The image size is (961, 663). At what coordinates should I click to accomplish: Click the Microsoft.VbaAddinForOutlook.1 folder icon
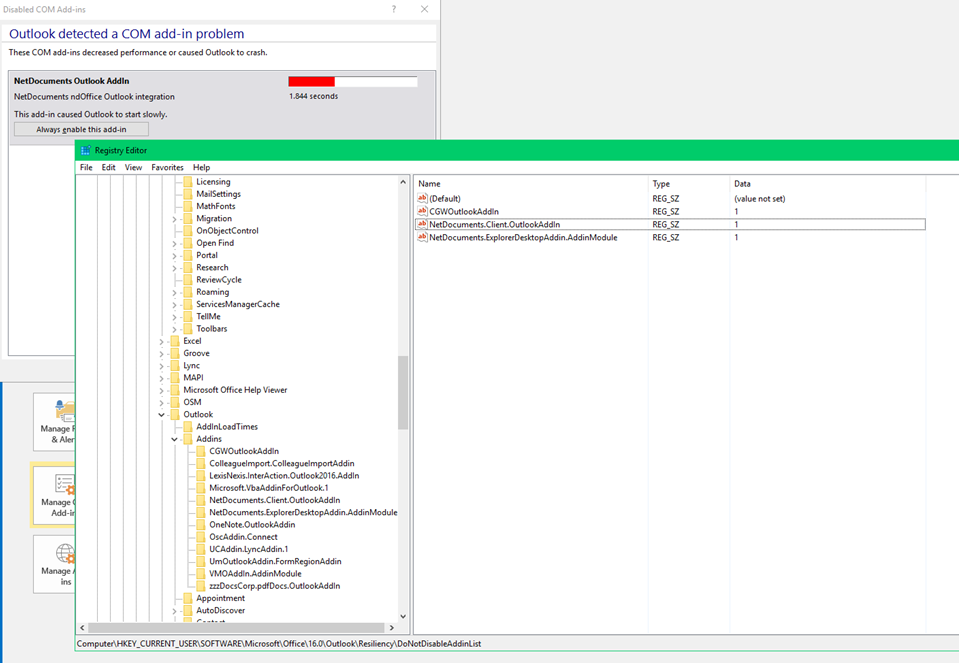200,488
